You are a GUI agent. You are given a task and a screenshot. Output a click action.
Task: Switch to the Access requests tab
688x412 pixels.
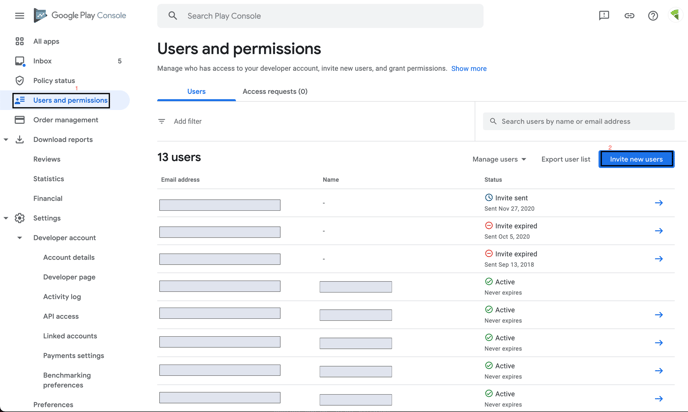(x=275, y=92)
